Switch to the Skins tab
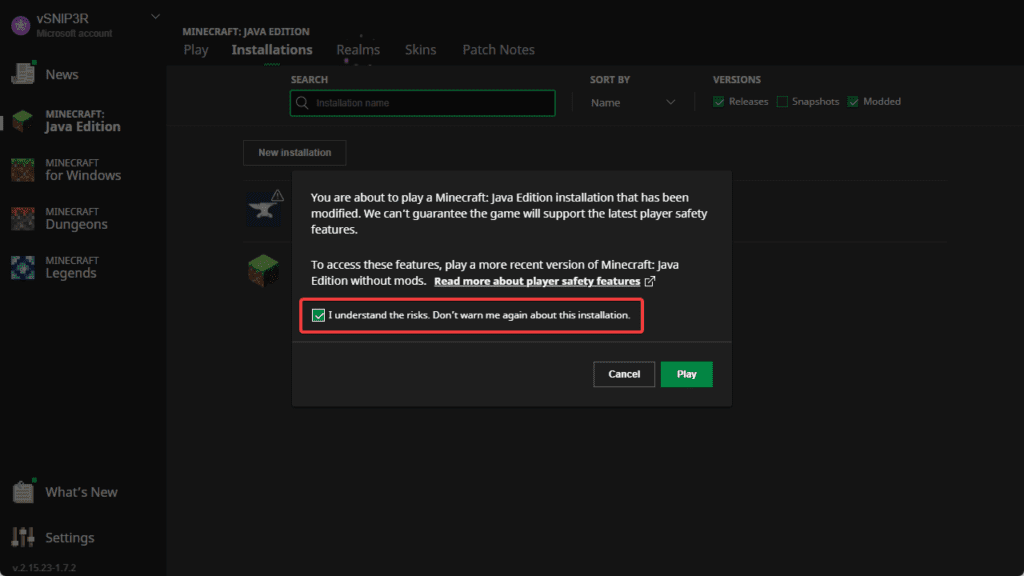1024x576 pixels. click(x=420, y=50)
